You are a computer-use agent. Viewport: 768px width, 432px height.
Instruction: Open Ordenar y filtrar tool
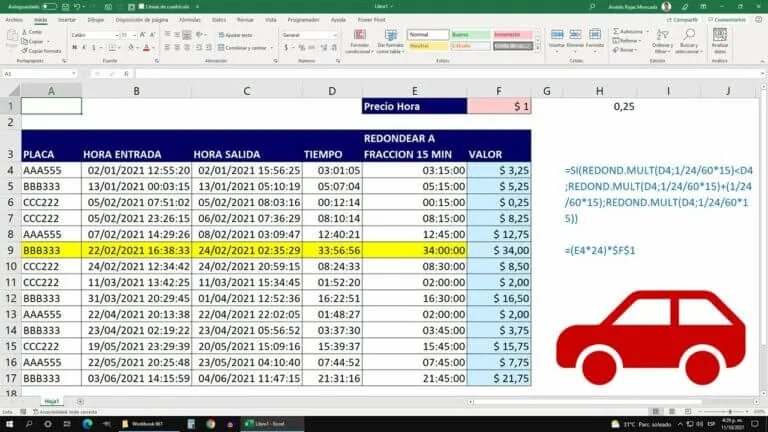[x=662, y=41]
